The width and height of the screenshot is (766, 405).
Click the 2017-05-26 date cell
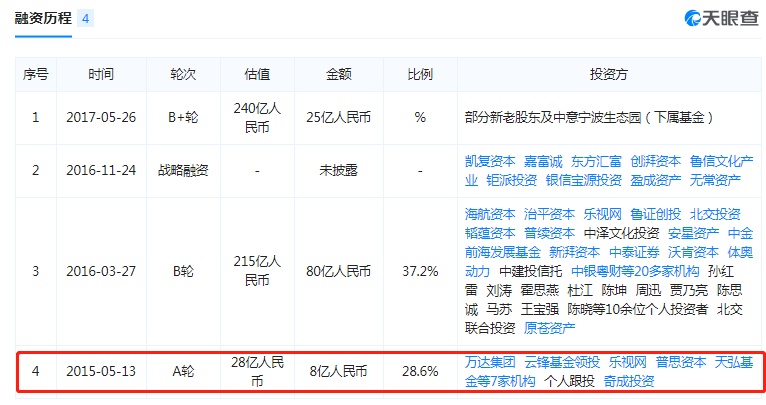(x=101, y=117)
